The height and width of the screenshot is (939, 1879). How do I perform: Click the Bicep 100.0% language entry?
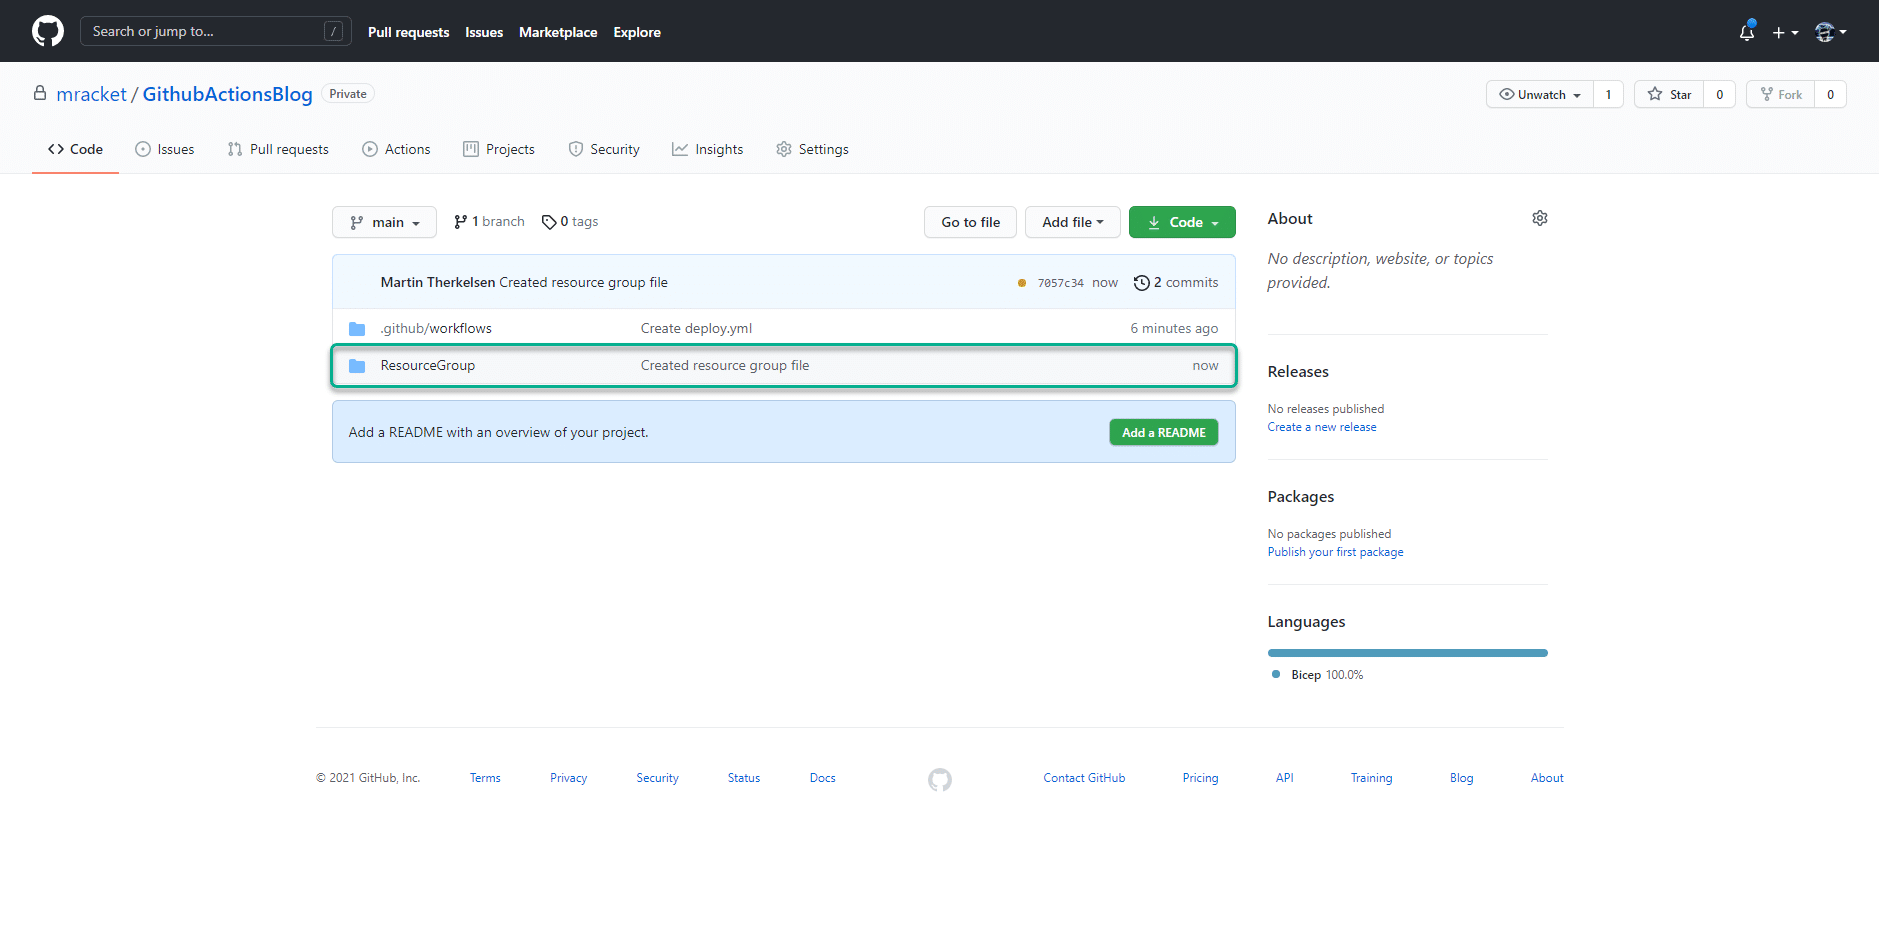pyautogui.click(x=1318, y=675)
